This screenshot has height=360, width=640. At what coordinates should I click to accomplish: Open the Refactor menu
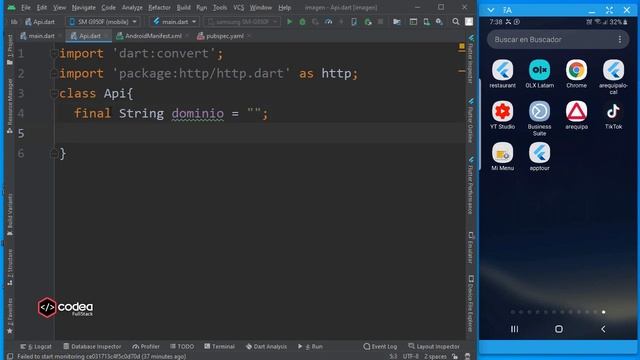(x=159, y=7)
